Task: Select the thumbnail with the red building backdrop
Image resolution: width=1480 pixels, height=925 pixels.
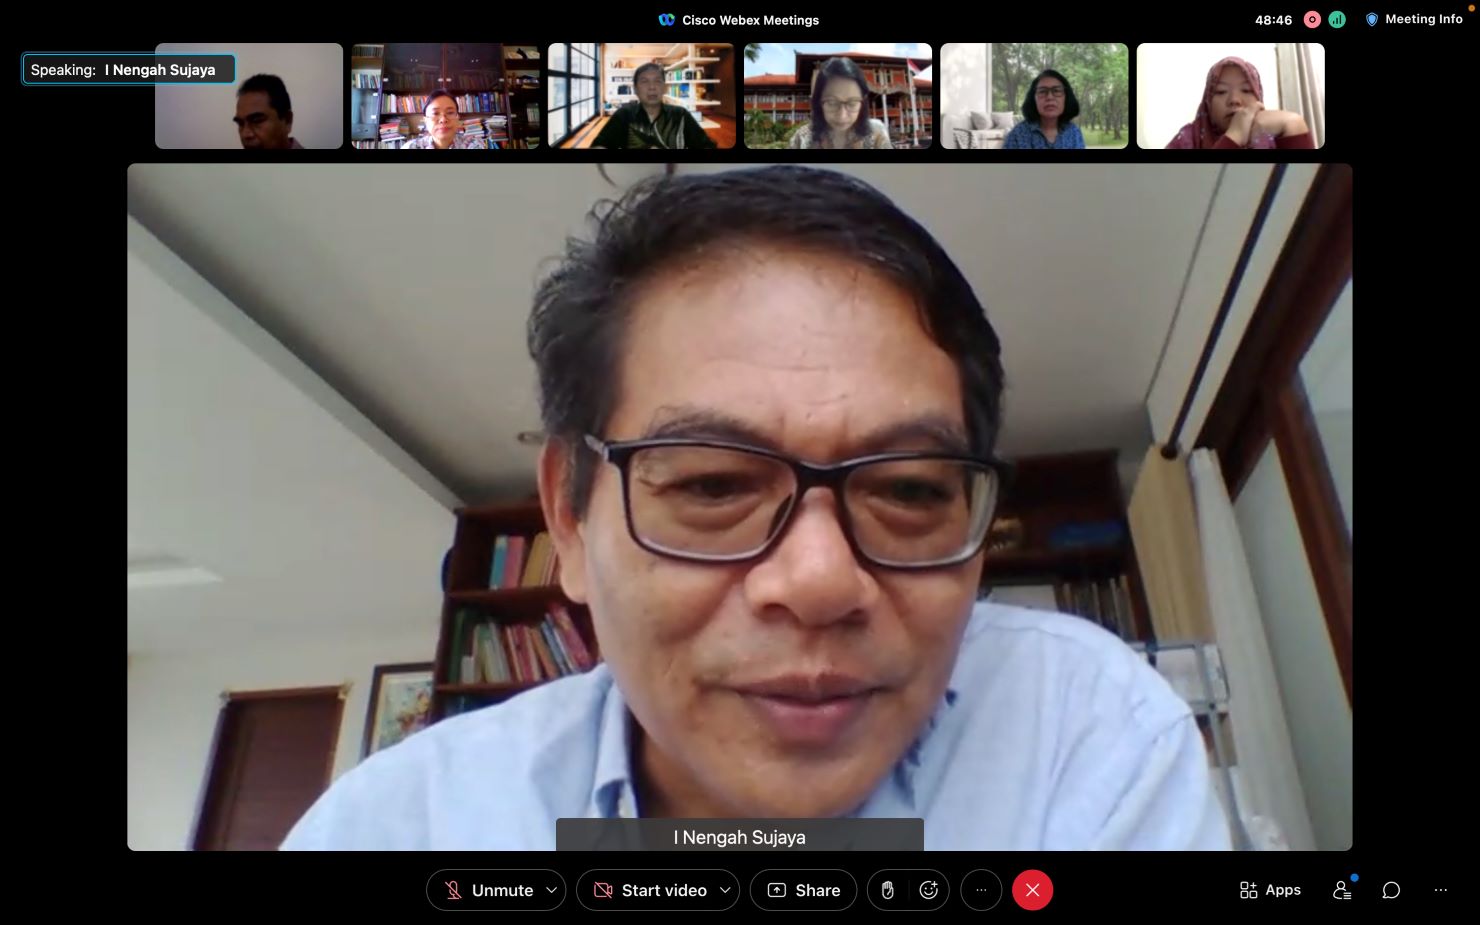Action: [x=838, y=96]
